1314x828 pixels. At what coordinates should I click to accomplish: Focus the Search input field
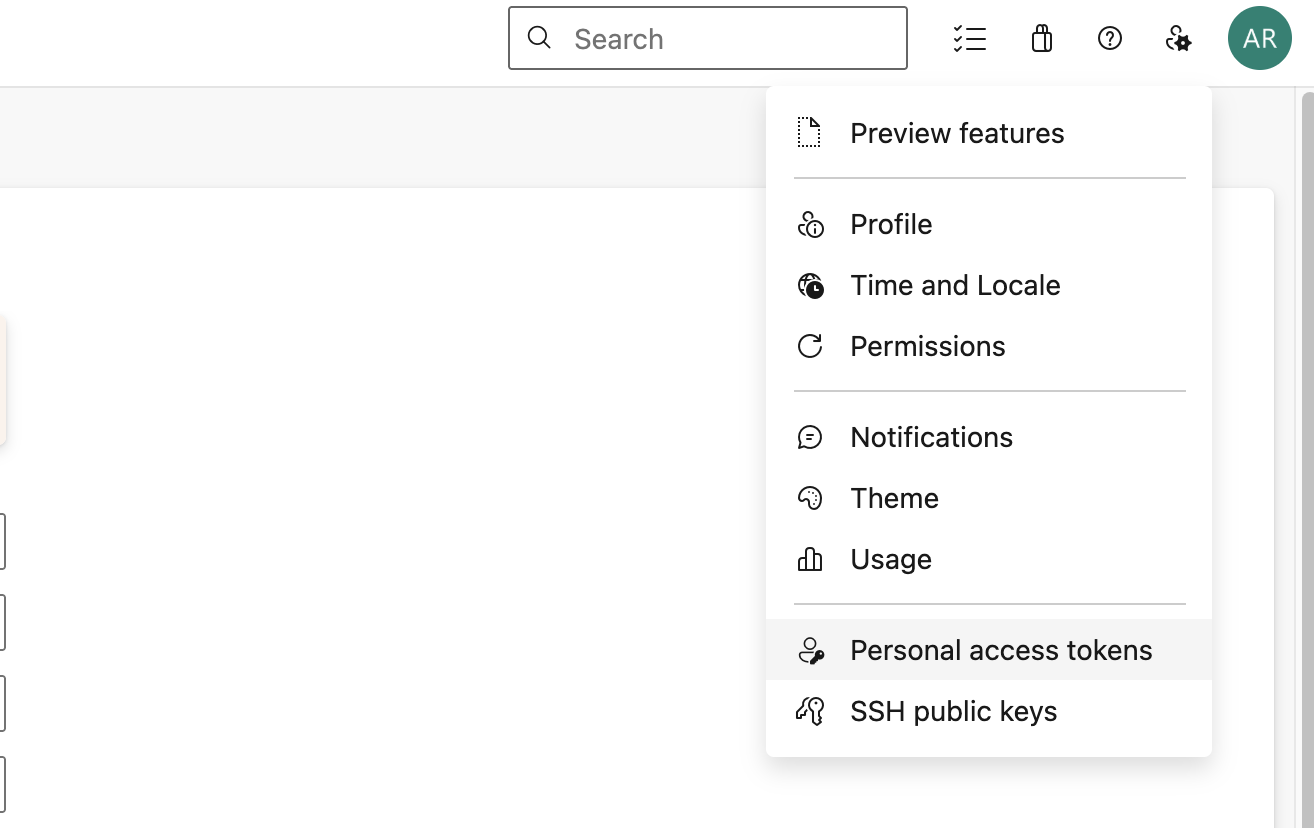click(x=730, y=39)
